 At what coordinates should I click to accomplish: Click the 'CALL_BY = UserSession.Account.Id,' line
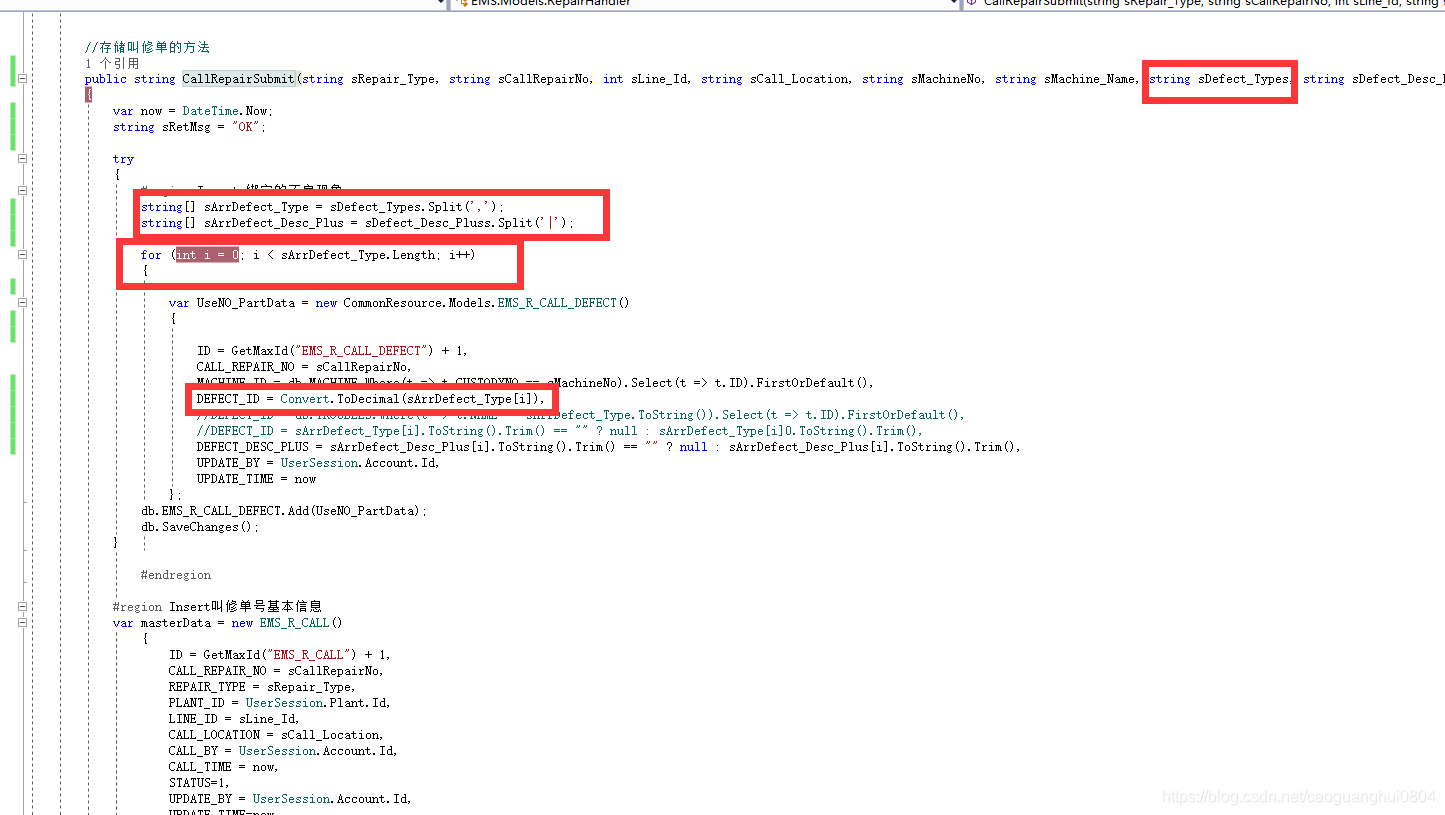tap(283, 751)
